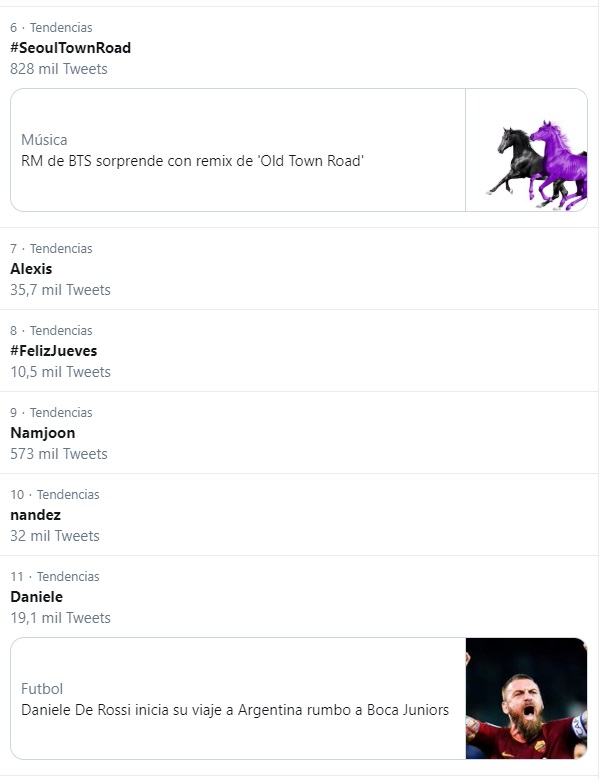Click the 573 mil Tweets count

tap(58, 454)
